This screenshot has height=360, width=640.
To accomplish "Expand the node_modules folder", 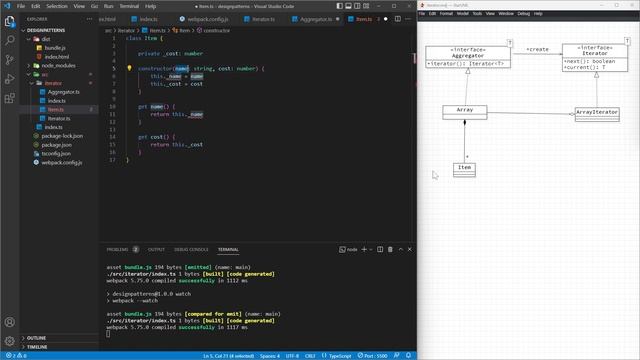I will point(58,65).
